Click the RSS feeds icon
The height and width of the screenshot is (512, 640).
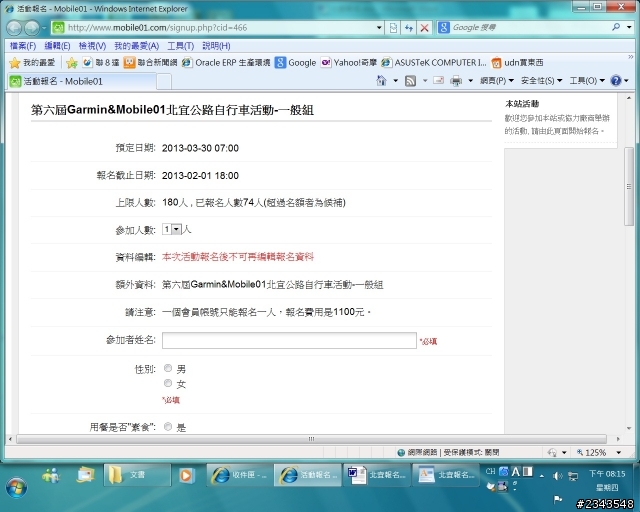[410, 81]
